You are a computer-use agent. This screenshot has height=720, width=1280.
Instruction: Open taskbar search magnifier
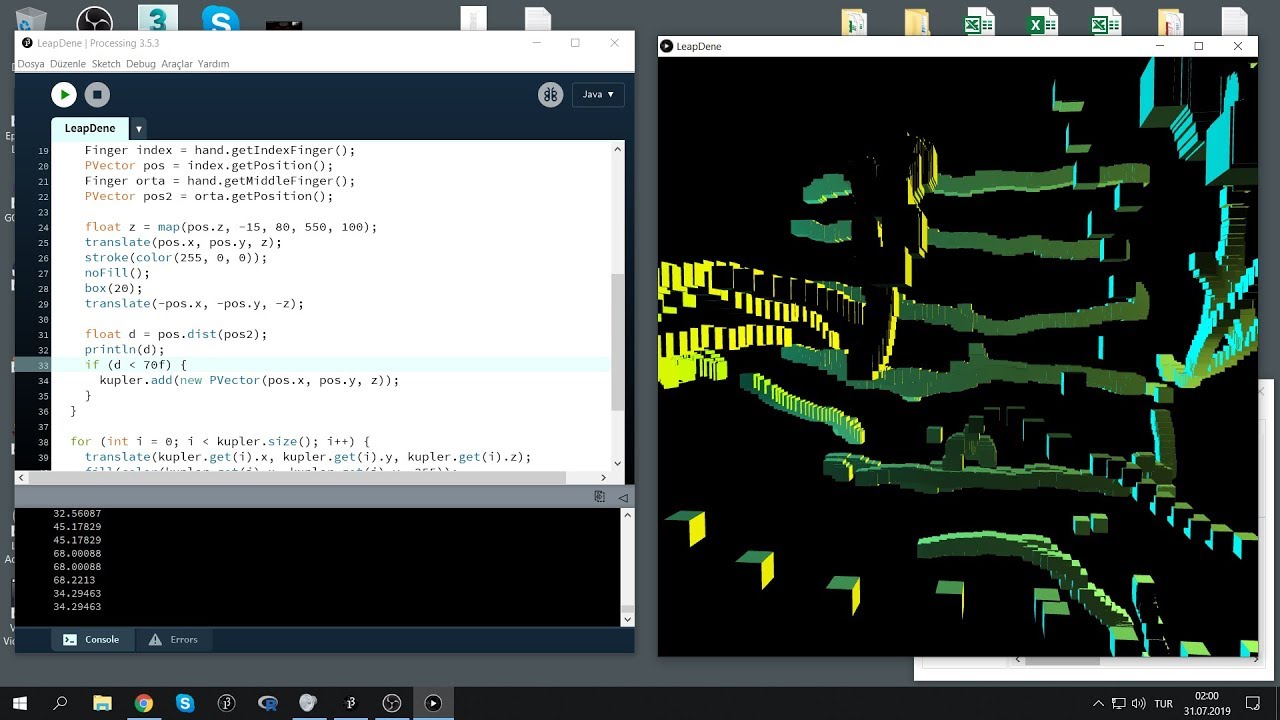60,703
